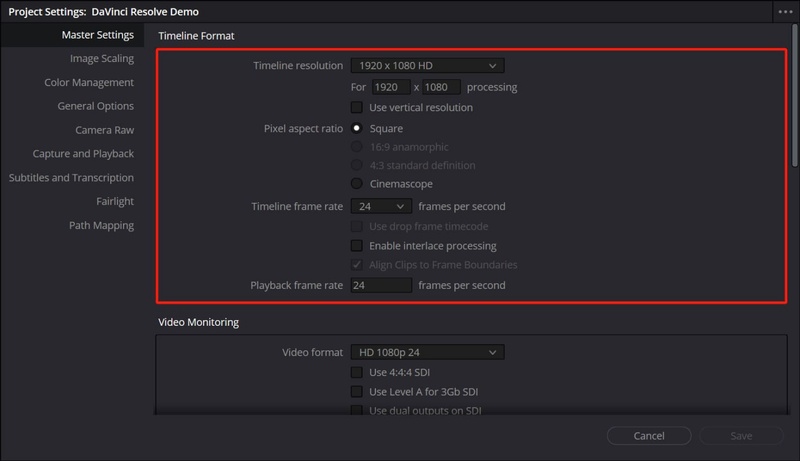This screenshot has height=461, width=800.
Task: Switch to Image Scaling settings
Action: click(102, 59)
